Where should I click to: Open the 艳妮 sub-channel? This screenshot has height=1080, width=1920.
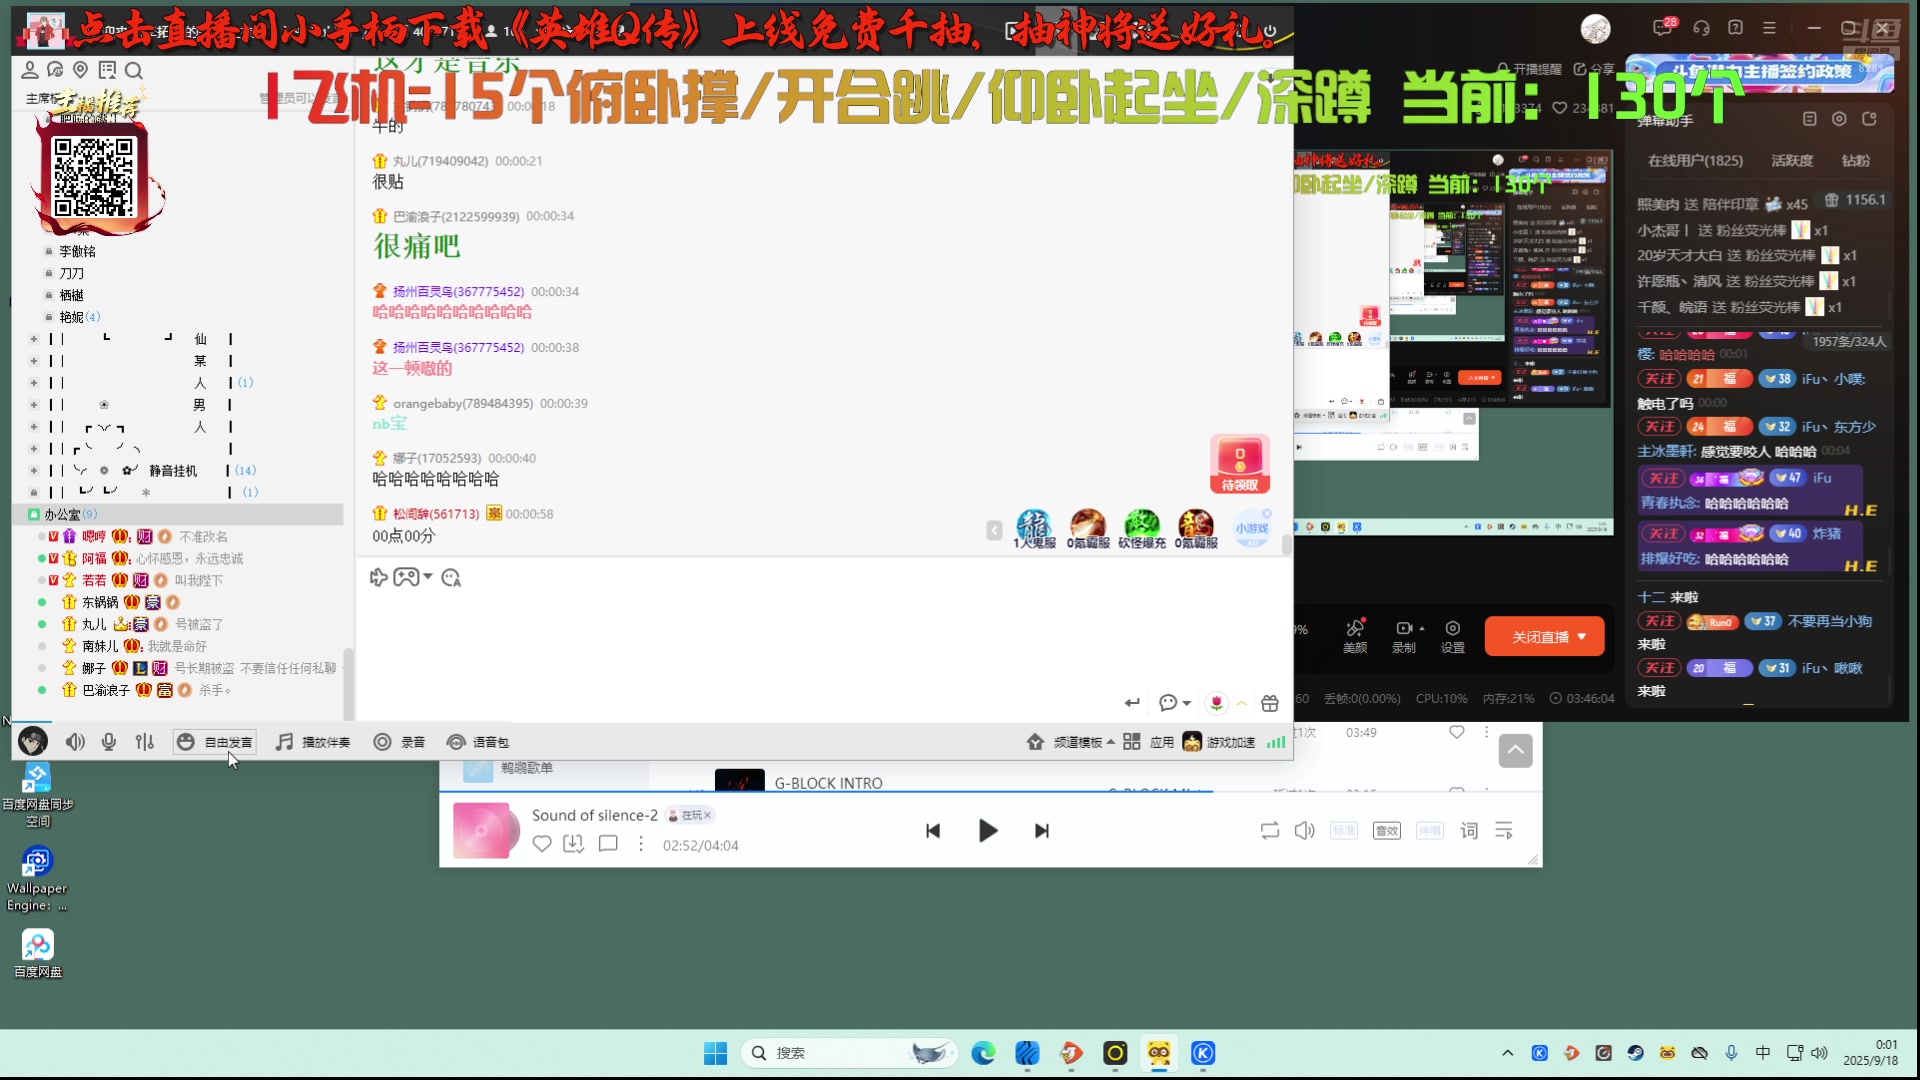point(71,317)
